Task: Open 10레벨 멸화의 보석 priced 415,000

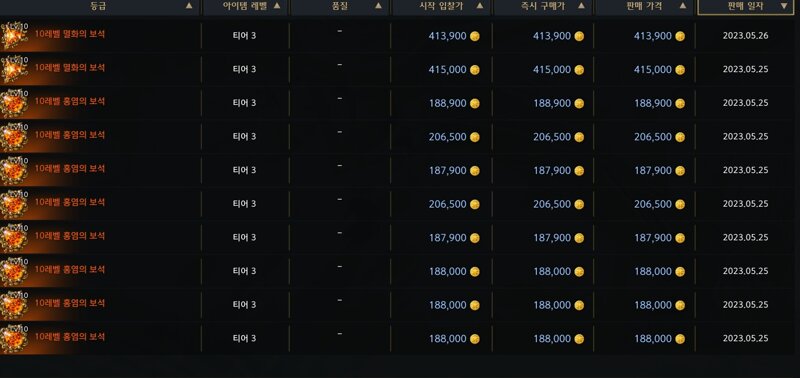Action: tap(70, 68)
